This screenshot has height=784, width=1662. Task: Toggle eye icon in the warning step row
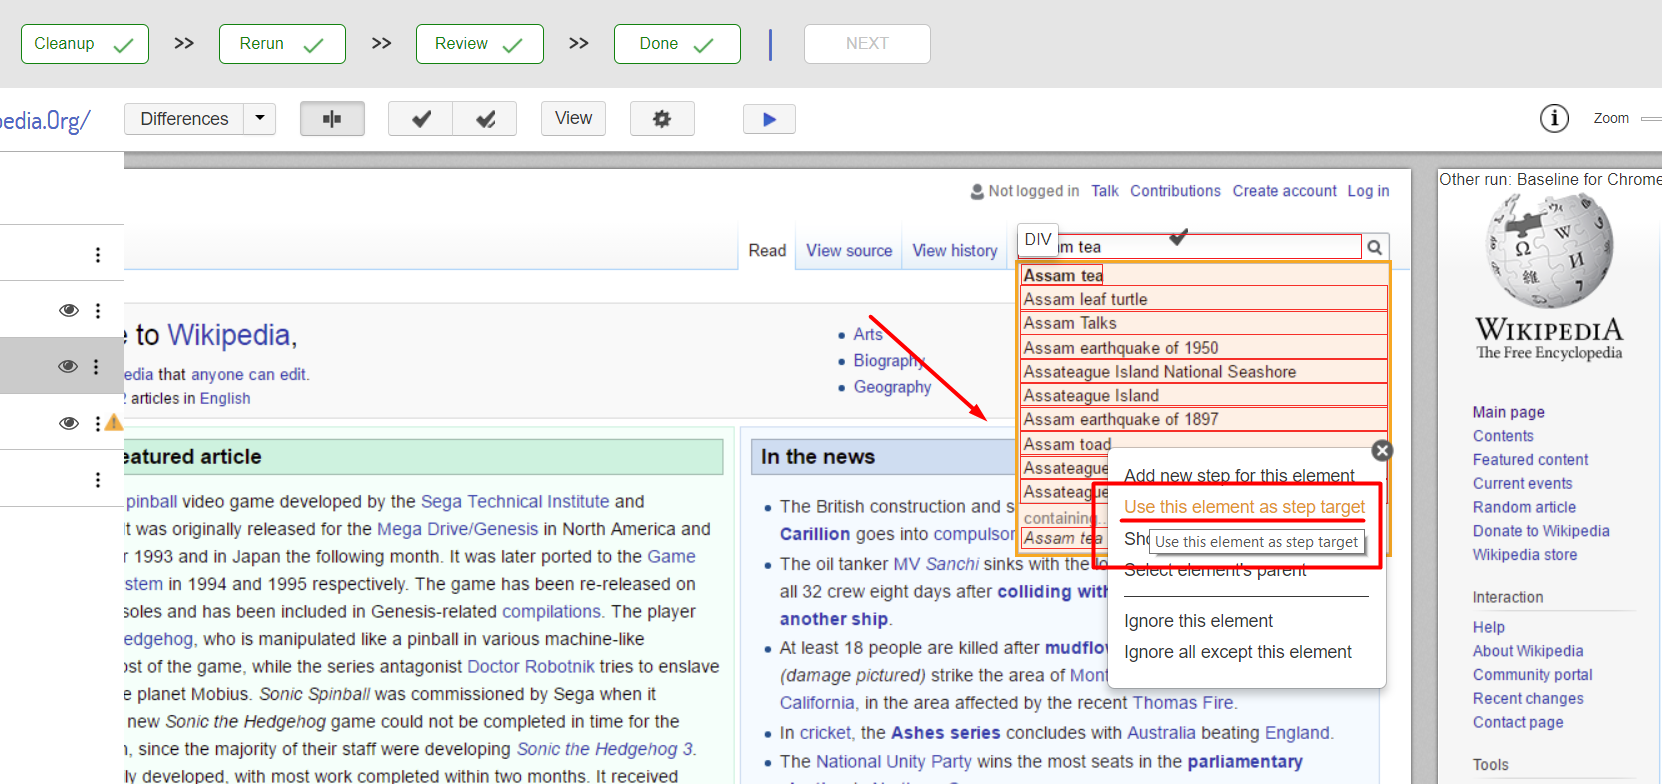(x=68, y=423)
